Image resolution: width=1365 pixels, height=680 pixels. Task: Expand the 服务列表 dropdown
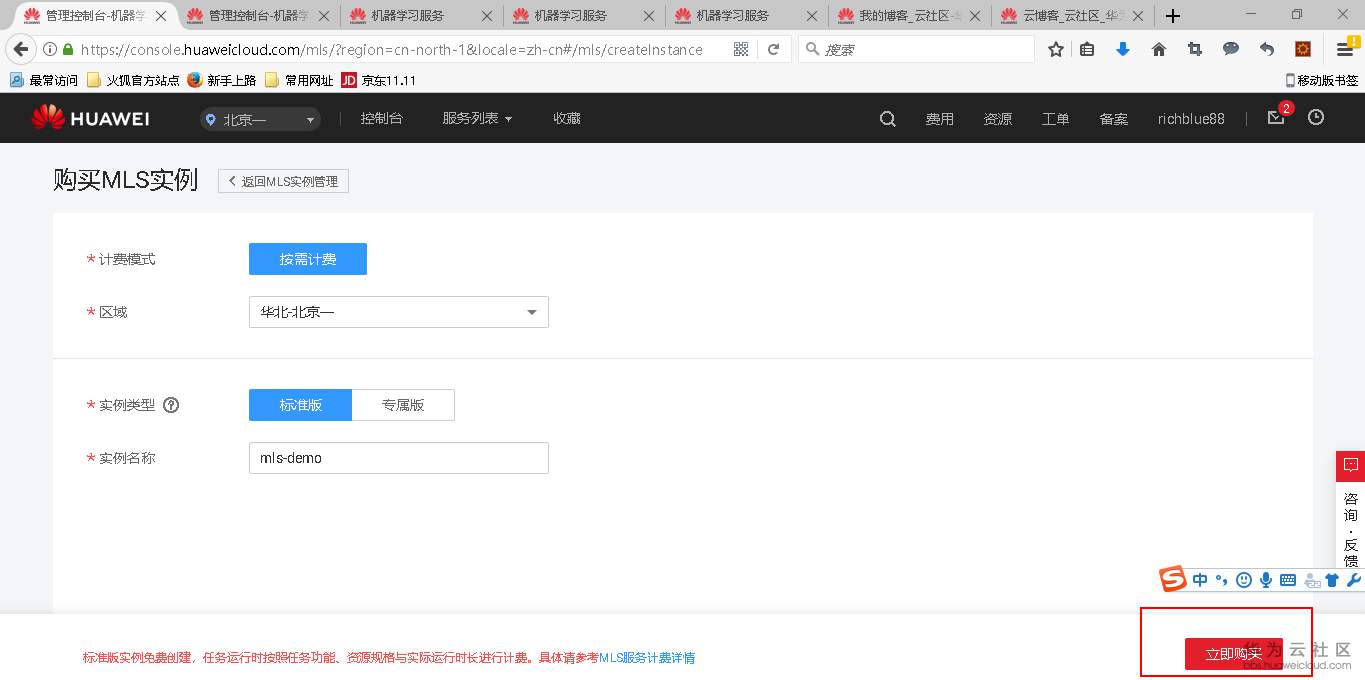(477, 118)
